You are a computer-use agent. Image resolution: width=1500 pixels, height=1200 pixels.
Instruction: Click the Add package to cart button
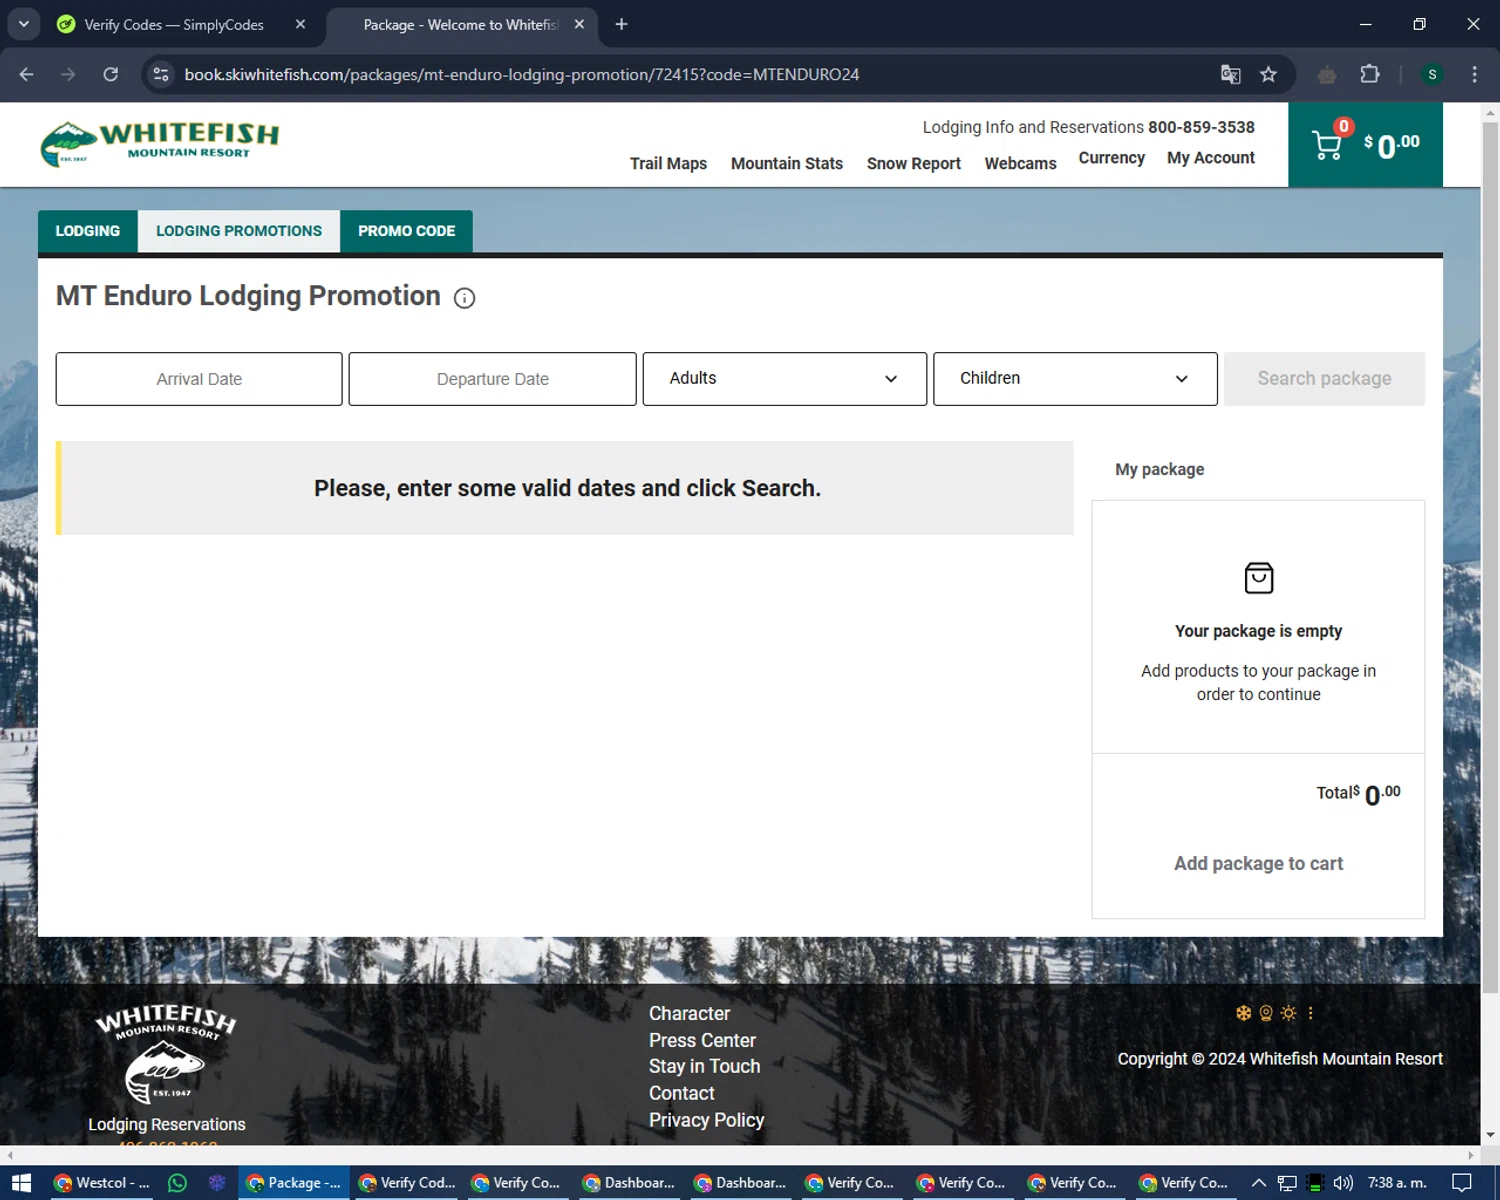pyautogui.click(x=1258, y=863)
